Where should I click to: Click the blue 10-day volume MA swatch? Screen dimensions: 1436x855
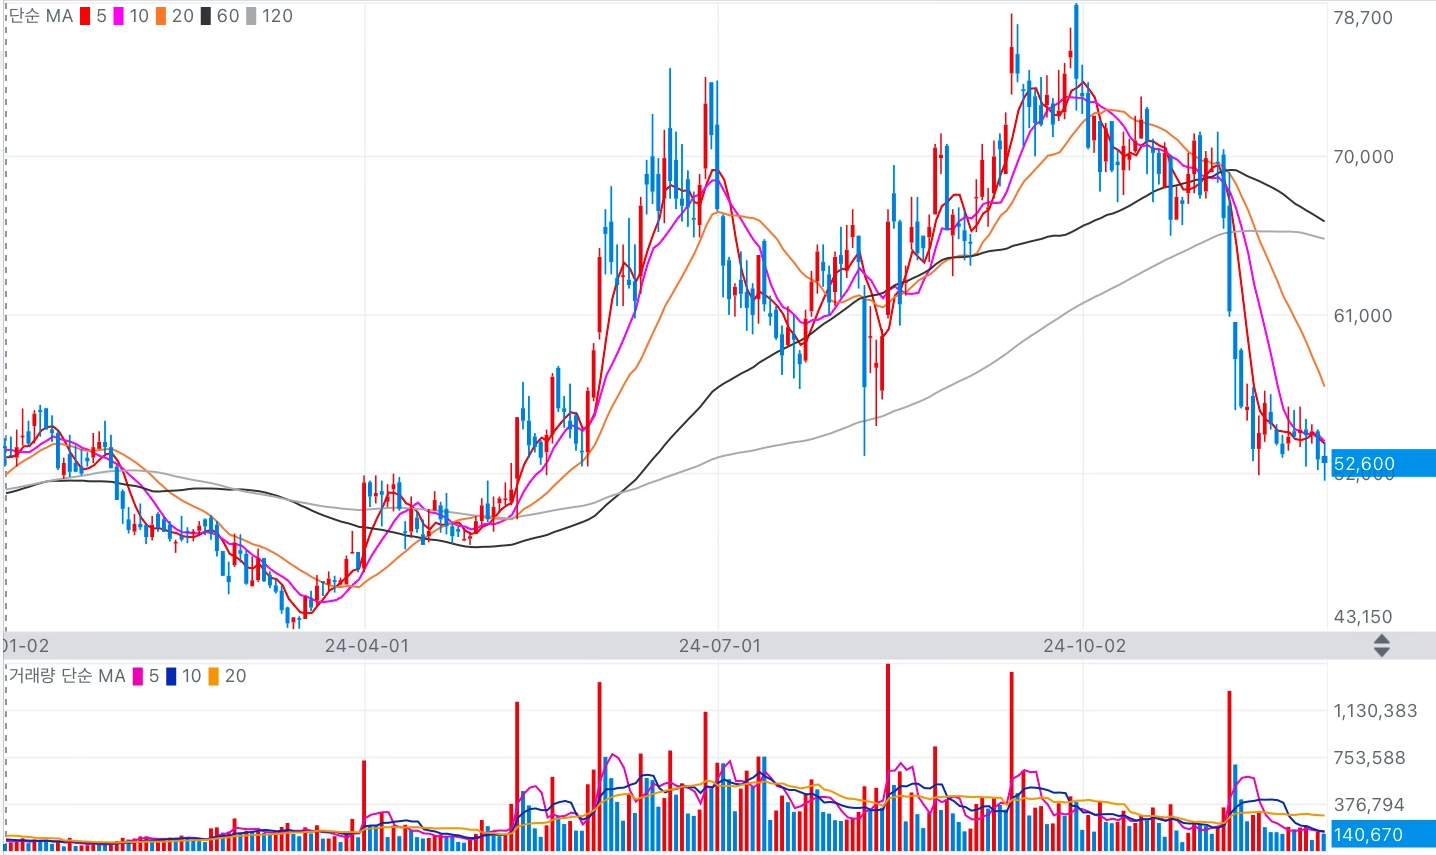click(171, 676)
